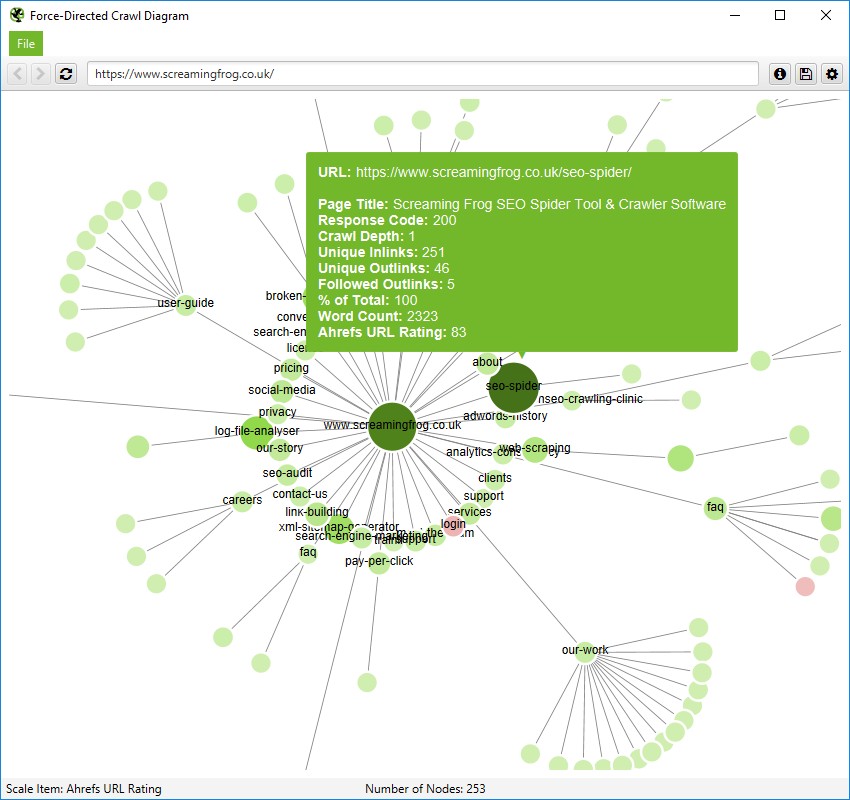Click the save diagram floppy icon
Viewport: 850px width, 800px height.
pos(806,74)
